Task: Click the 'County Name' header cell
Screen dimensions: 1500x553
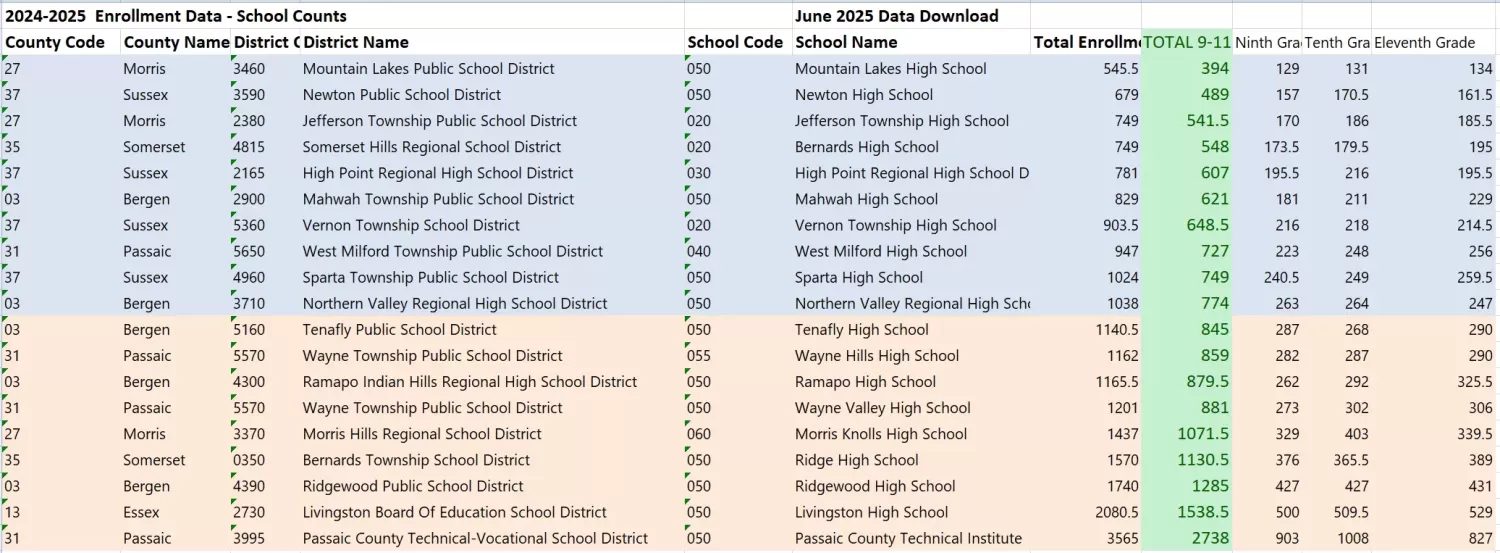Action: (175, 42)
